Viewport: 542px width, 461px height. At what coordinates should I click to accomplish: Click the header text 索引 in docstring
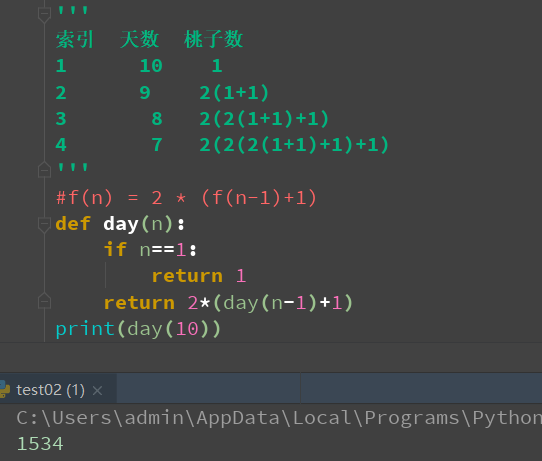pyautogui.click(x=75, y=39)
